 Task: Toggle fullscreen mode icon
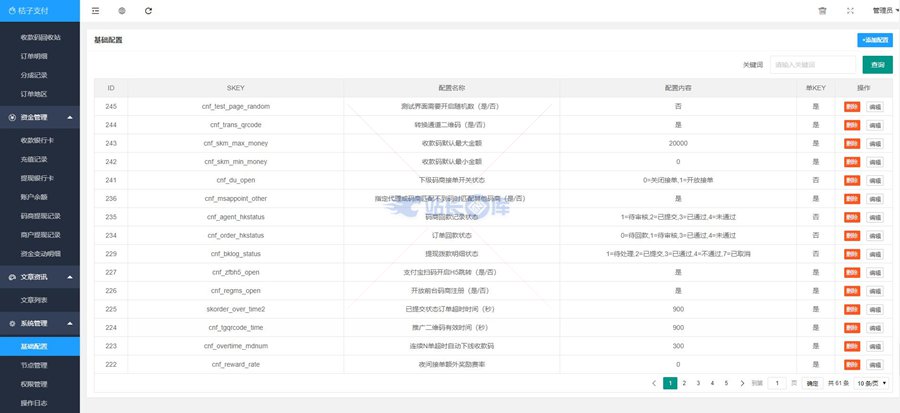point(850,11)
